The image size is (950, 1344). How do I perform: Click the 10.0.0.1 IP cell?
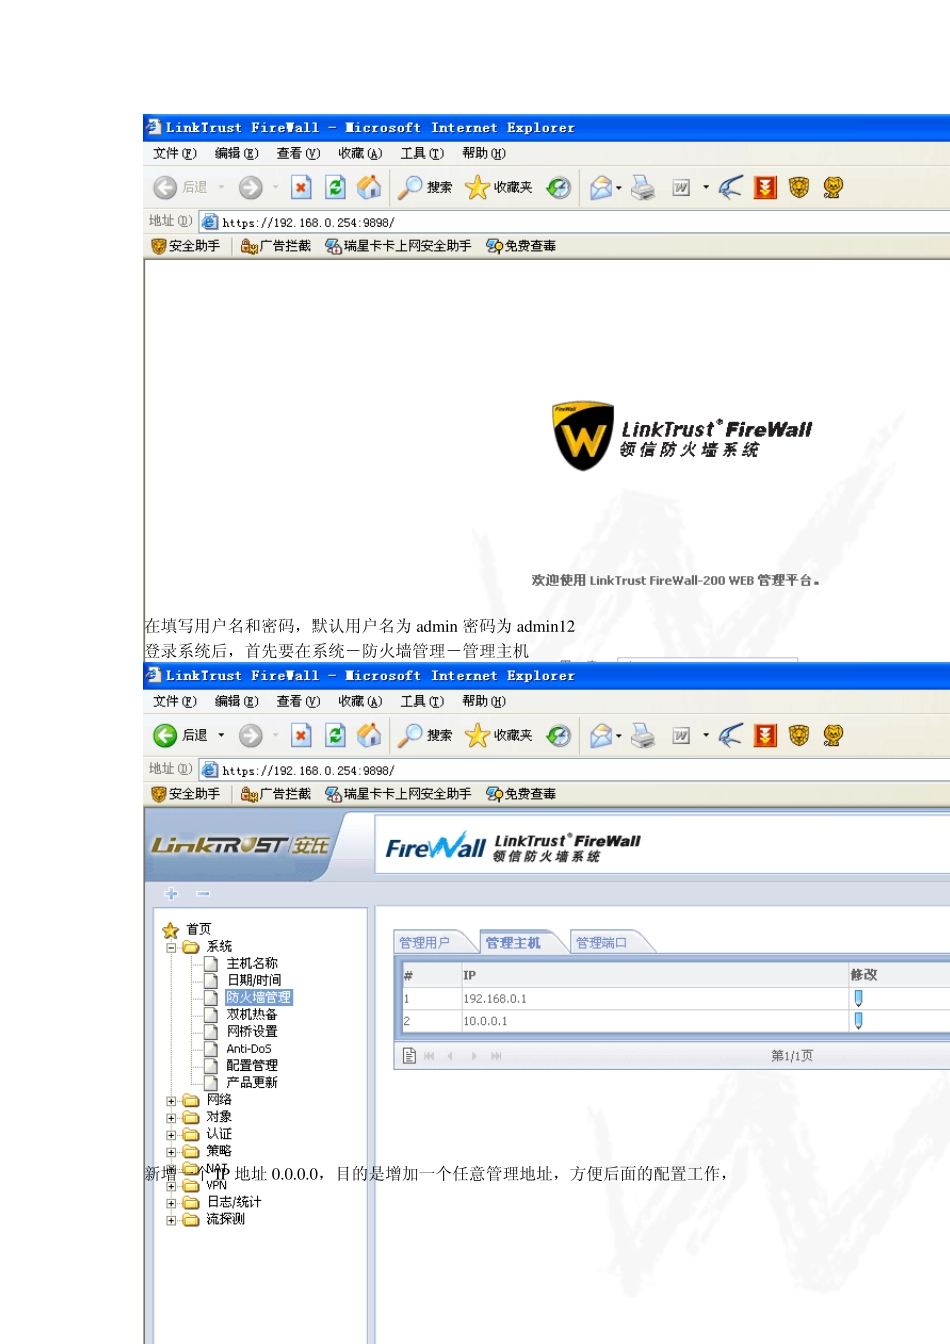tap(653, 1021)
